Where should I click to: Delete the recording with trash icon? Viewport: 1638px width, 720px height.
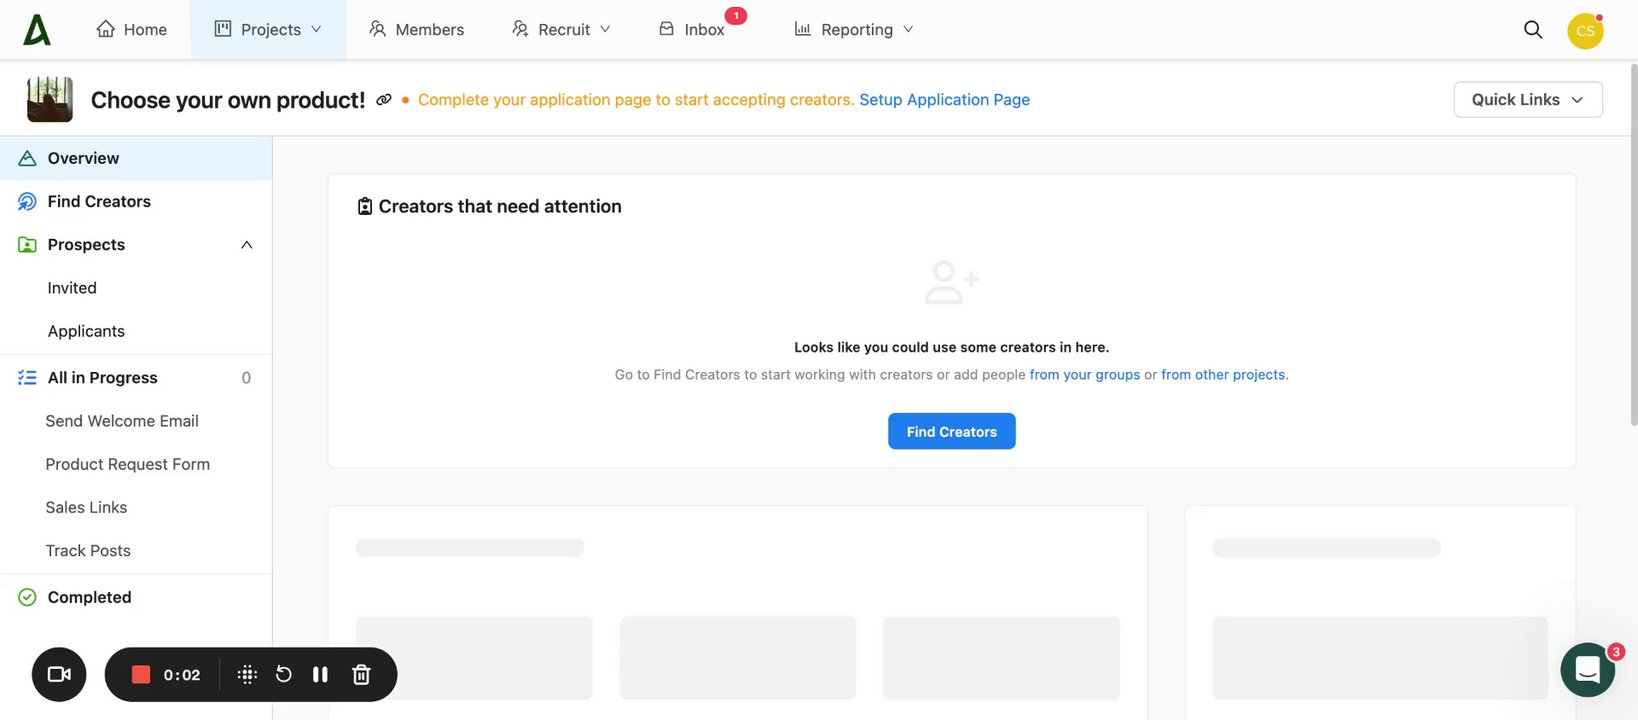tap(361, 675)
